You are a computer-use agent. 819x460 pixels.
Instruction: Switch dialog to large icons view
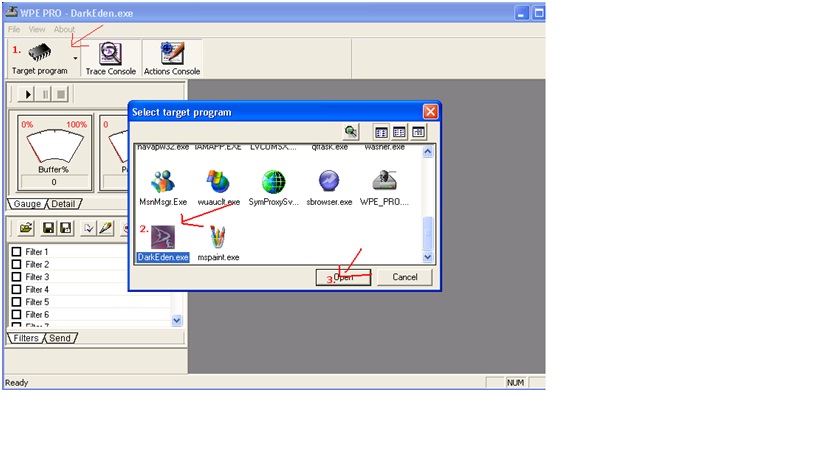pyautogui.click(x=381, y=132)
